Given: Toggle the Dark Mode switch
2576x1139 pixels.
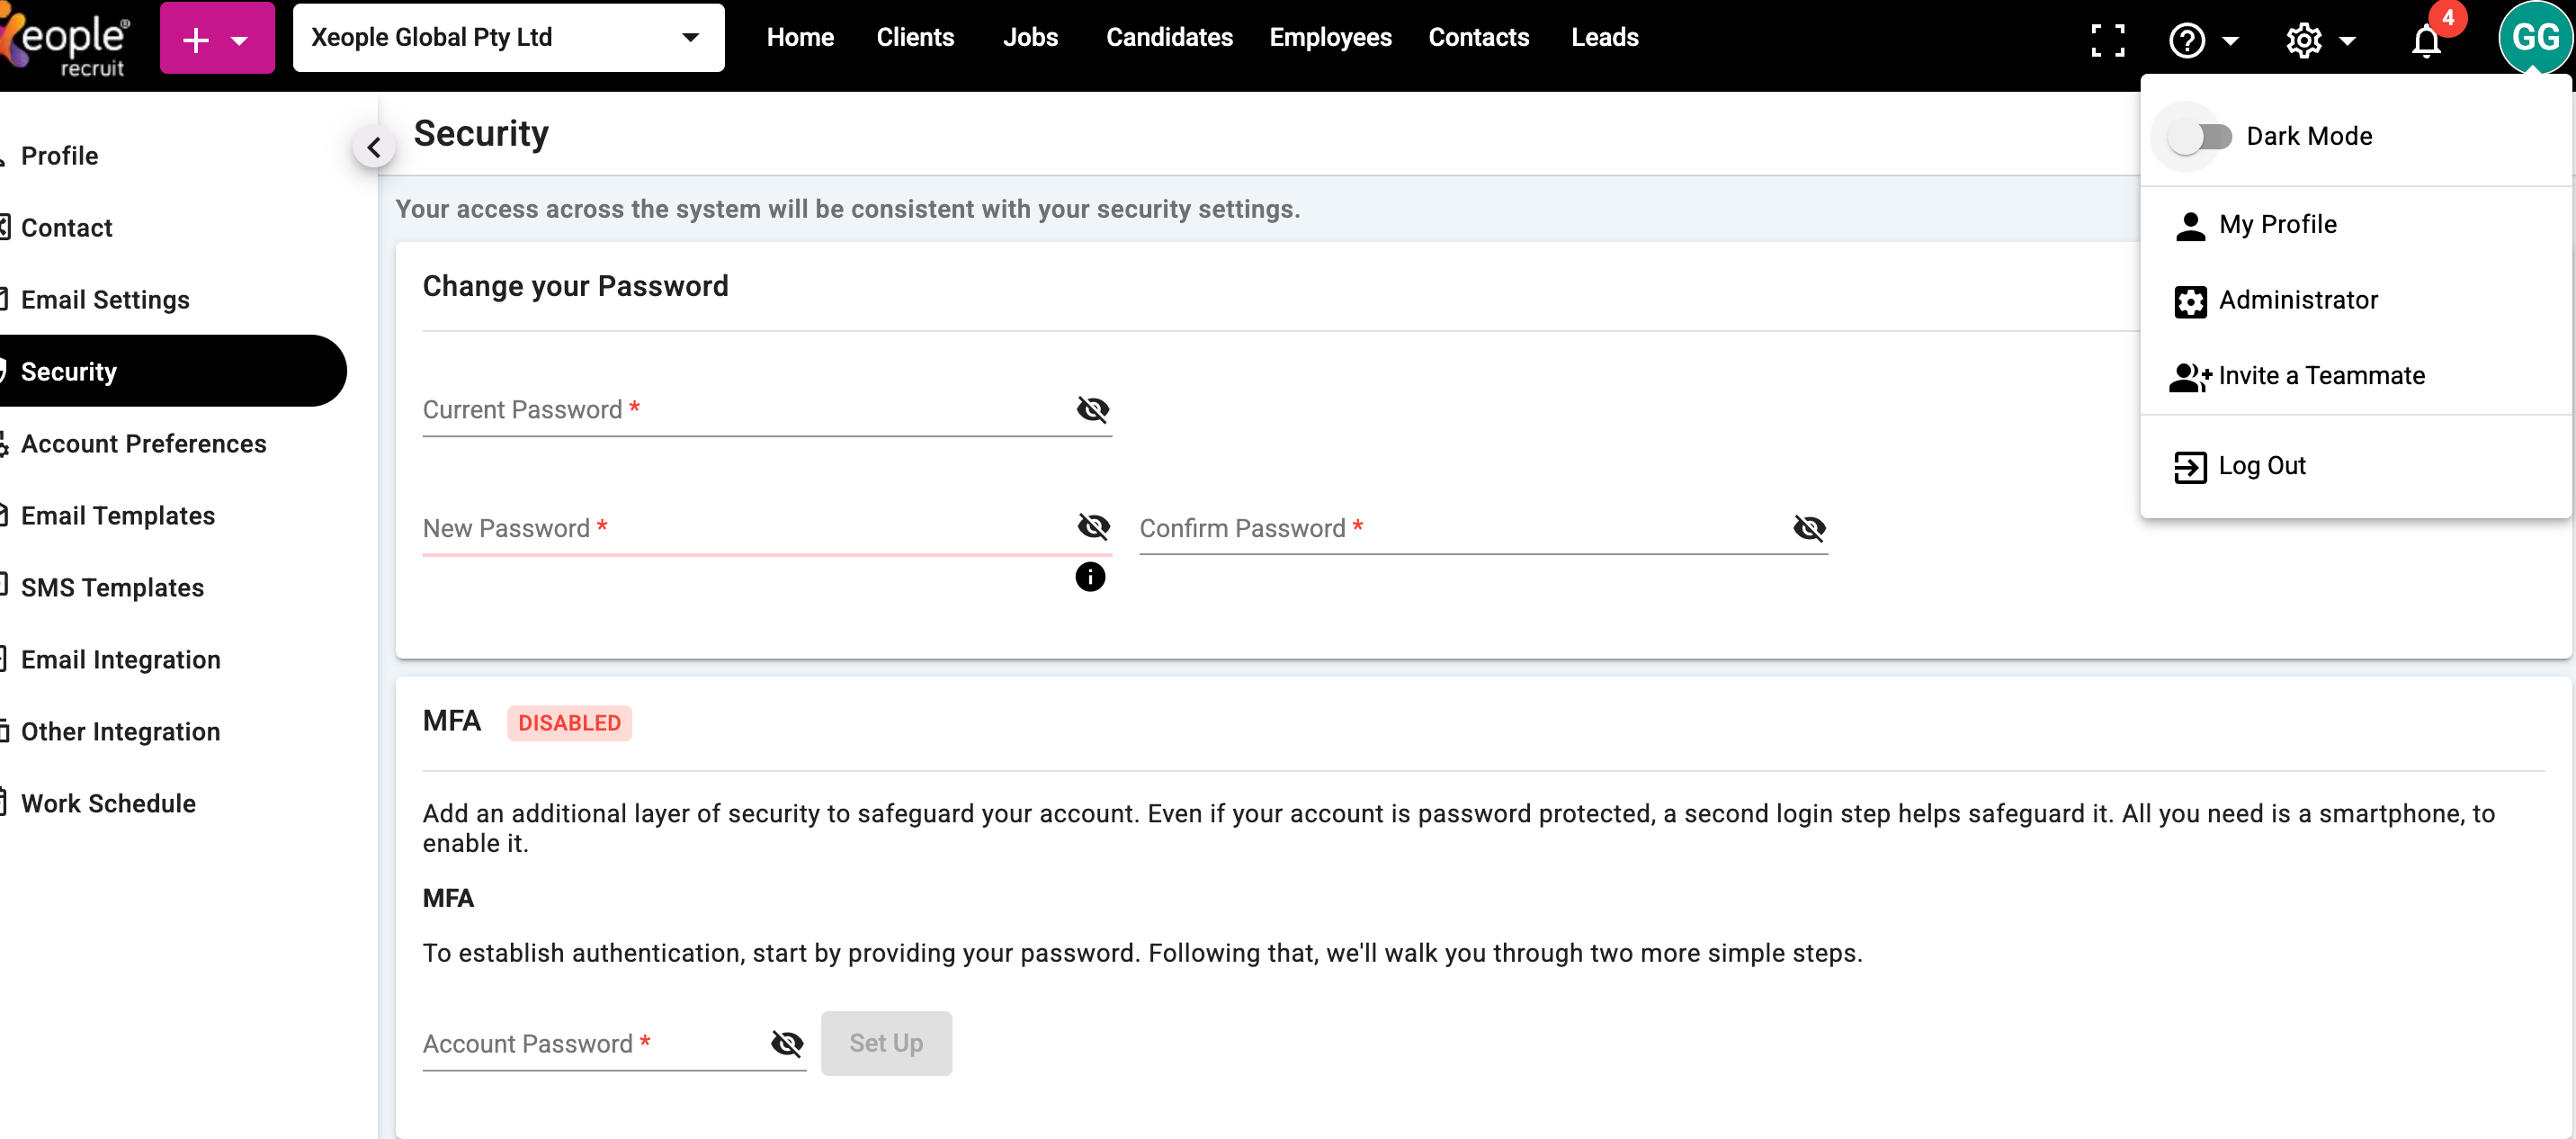Looking at the screenshot, I should 2200,136.
